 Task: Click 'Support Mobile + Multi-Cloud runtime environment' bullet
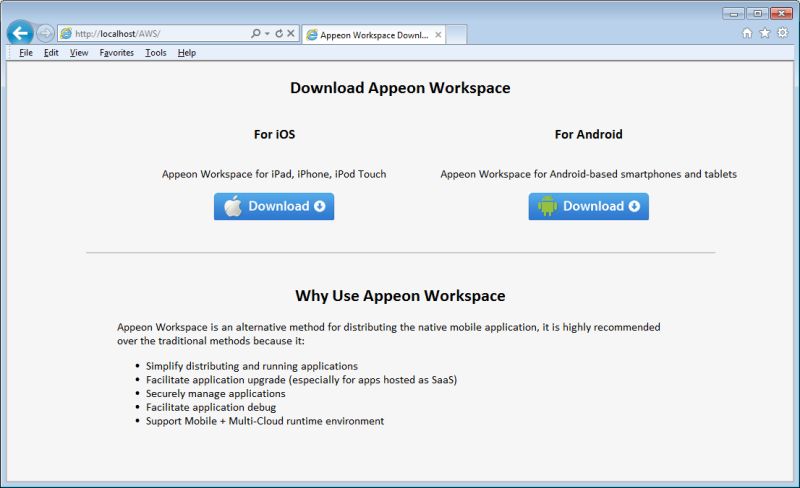point(265,421)
